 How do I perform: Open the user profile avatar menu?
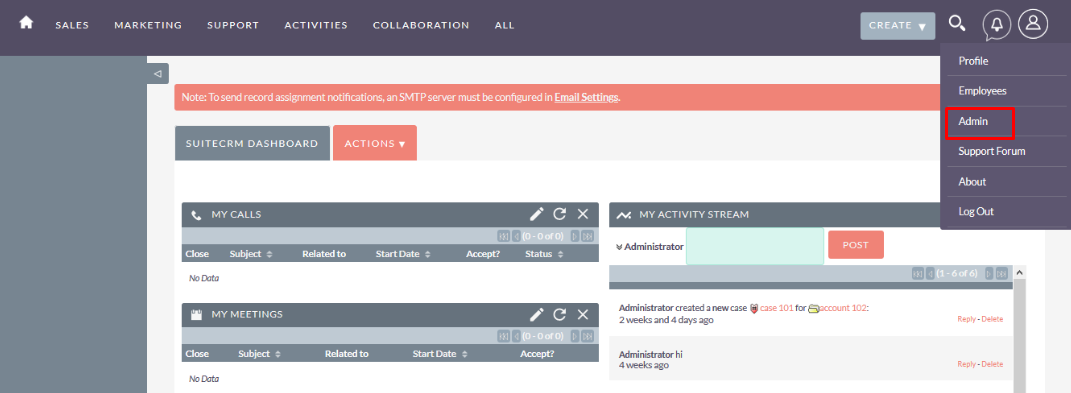1033,24
